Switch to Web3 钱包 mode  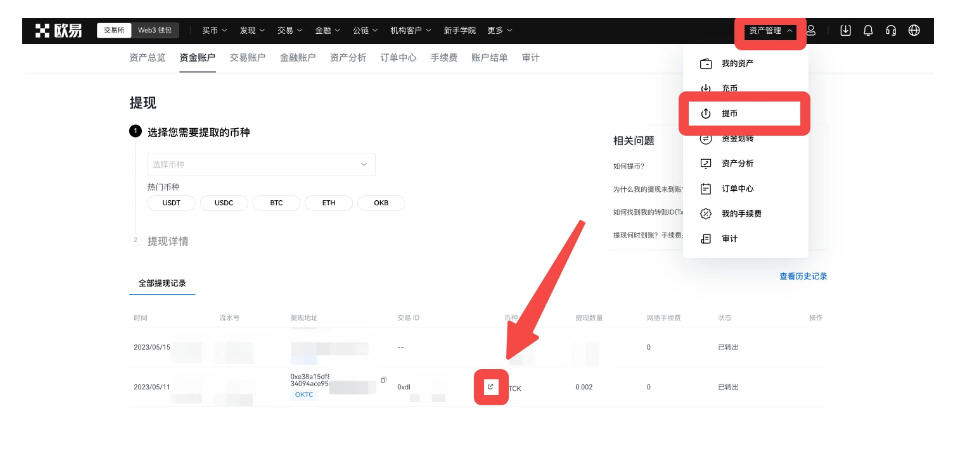(x=155, y=30)
